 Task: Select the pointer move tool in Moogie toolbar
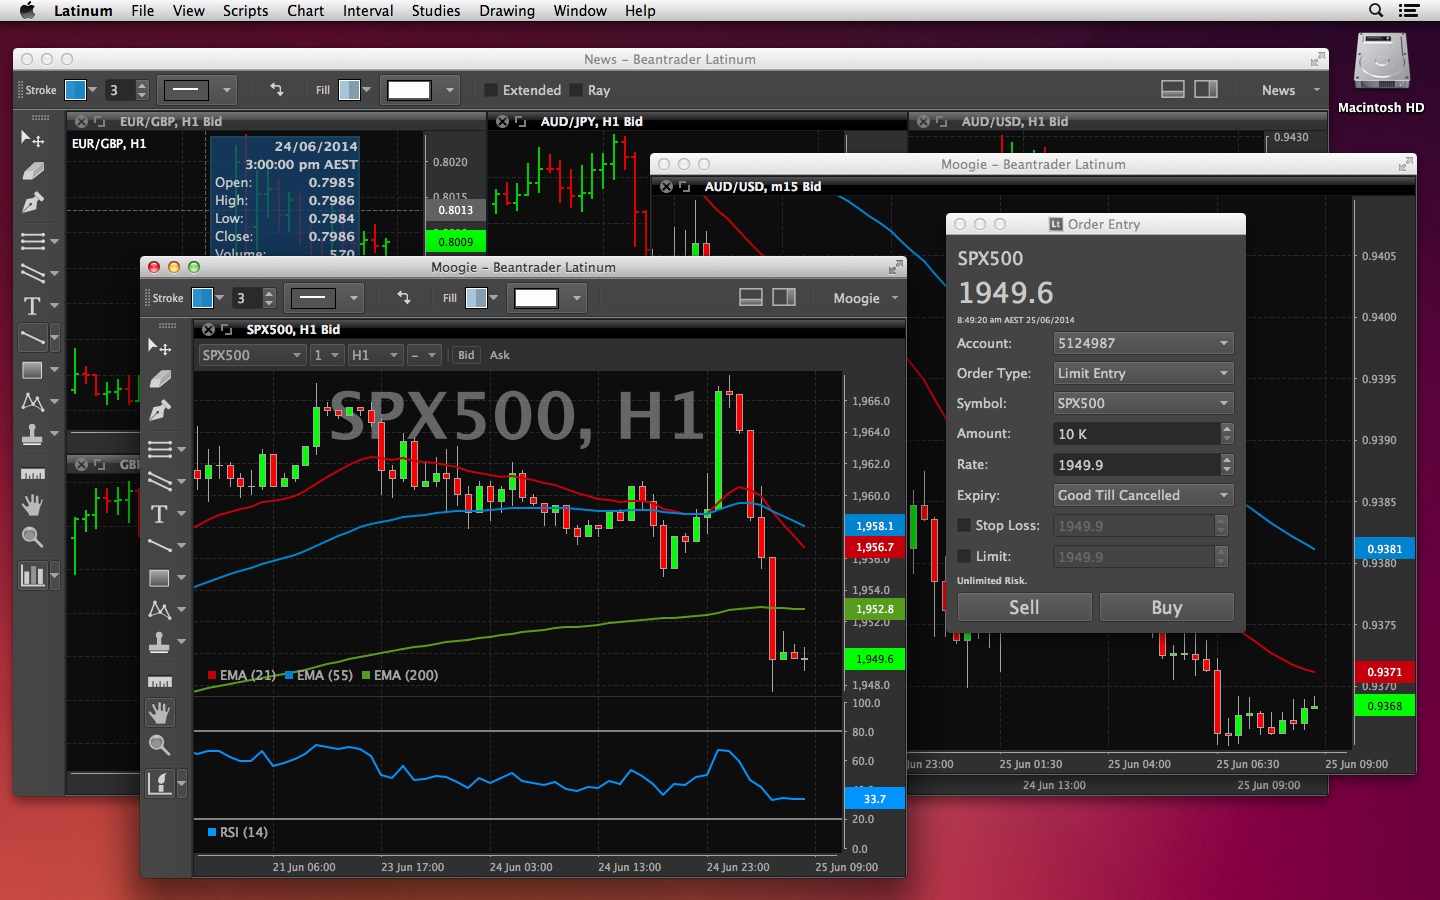coord(159,347)
